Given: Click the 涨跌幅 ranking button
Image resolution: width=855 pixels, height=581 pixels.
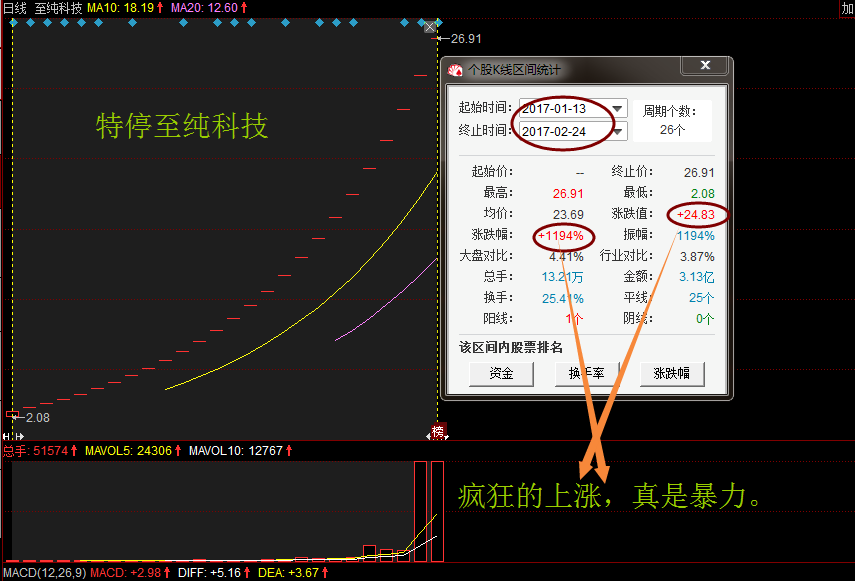Looking at the screenshot, I should tap(672, 374).
